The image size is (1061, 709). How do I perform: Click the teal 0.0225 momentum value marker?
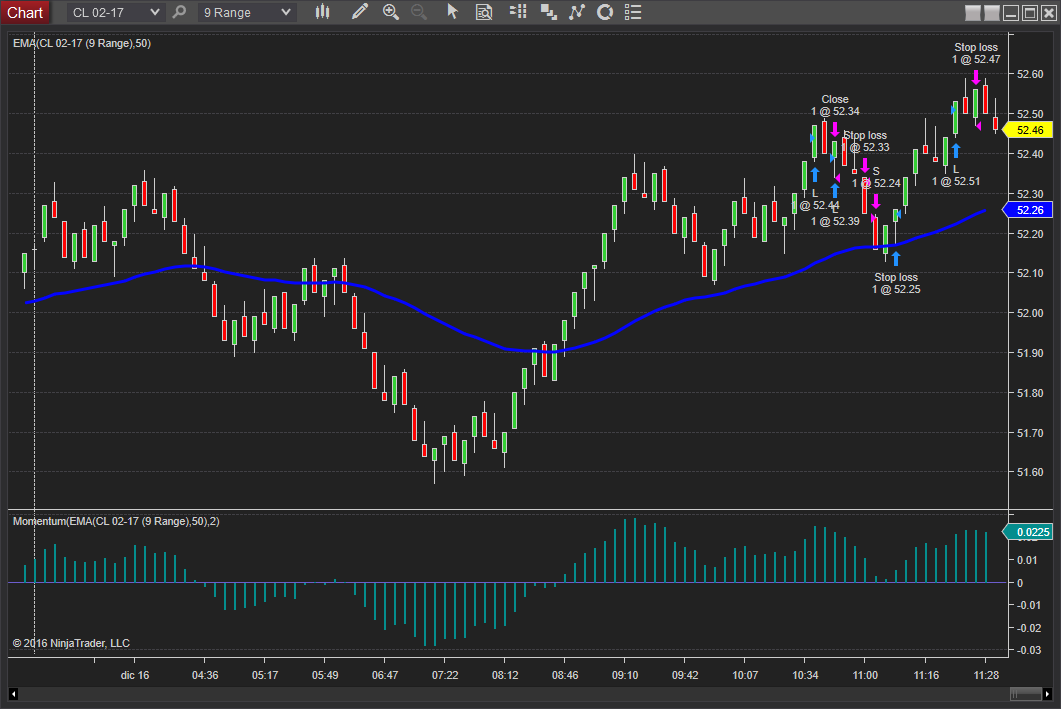1027,532
